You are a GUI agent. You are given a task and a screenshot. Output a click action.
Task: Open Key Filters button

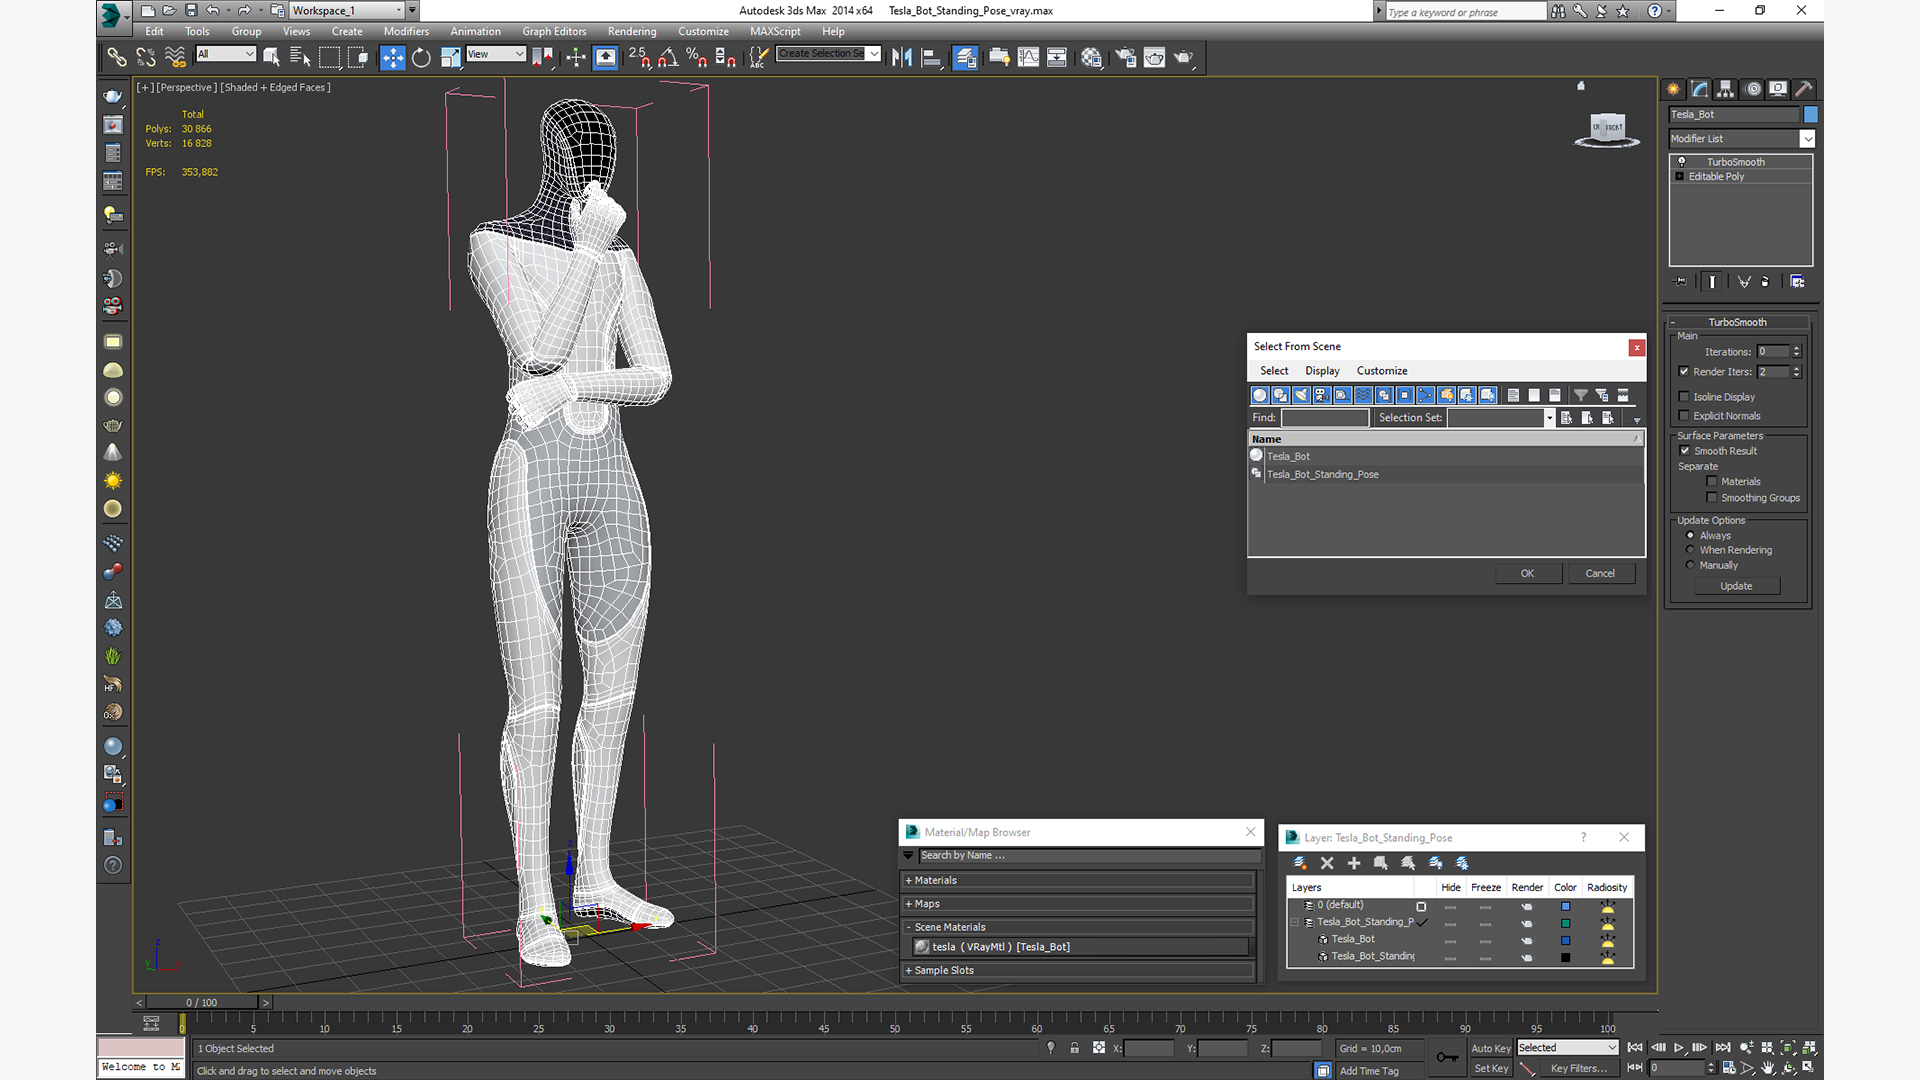[x=1578, y=1068]
